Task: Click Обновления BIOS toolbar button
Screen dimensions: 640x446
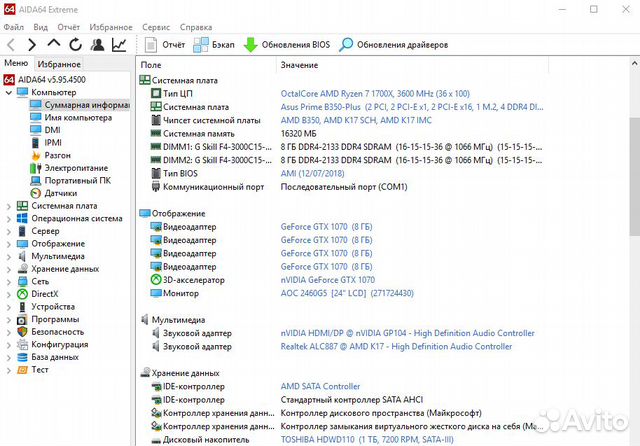Action: [287, 44]
